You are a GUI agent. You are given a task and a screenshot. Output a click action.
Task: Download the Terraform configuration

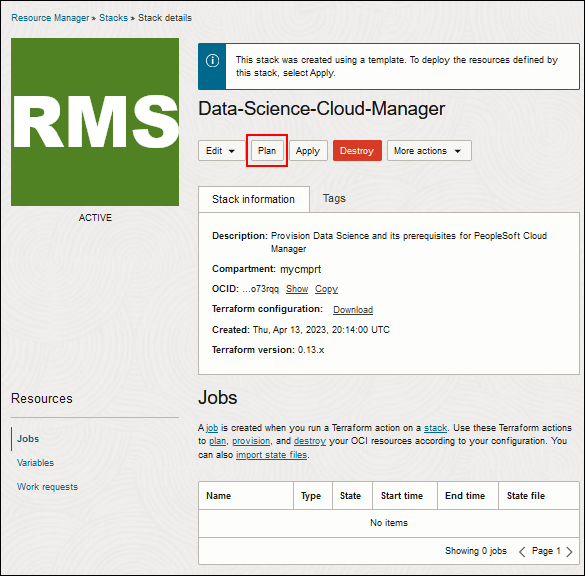(x=353, y=310)
